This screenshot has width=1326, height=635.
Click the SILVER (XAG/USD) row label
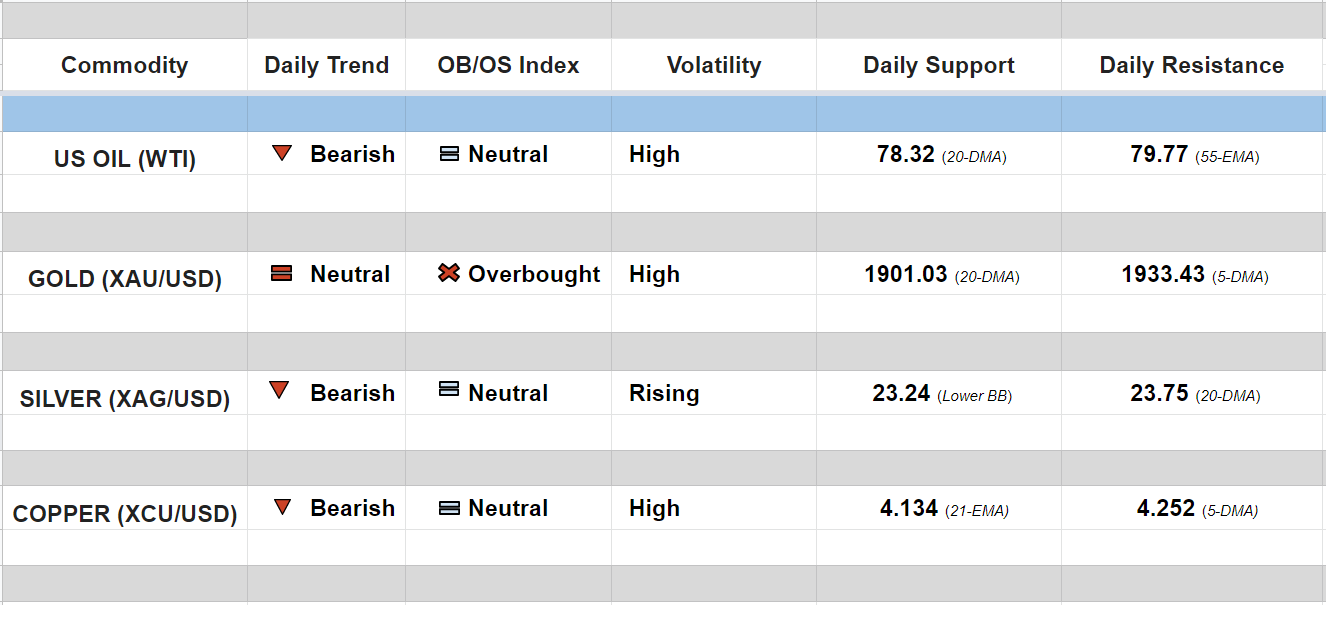(x=124, y=399)
